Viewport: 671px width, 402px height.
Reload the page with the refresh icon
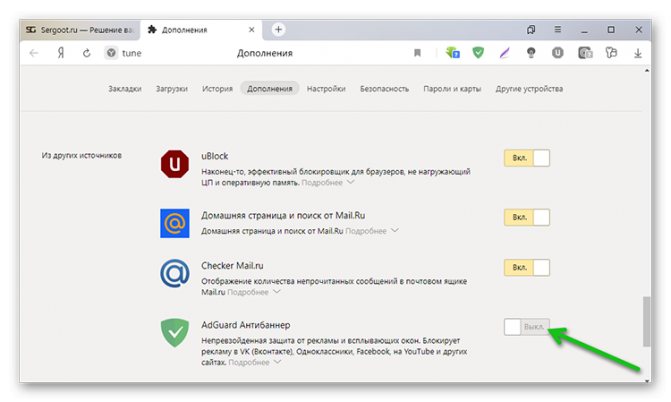[x=87, y=53]
